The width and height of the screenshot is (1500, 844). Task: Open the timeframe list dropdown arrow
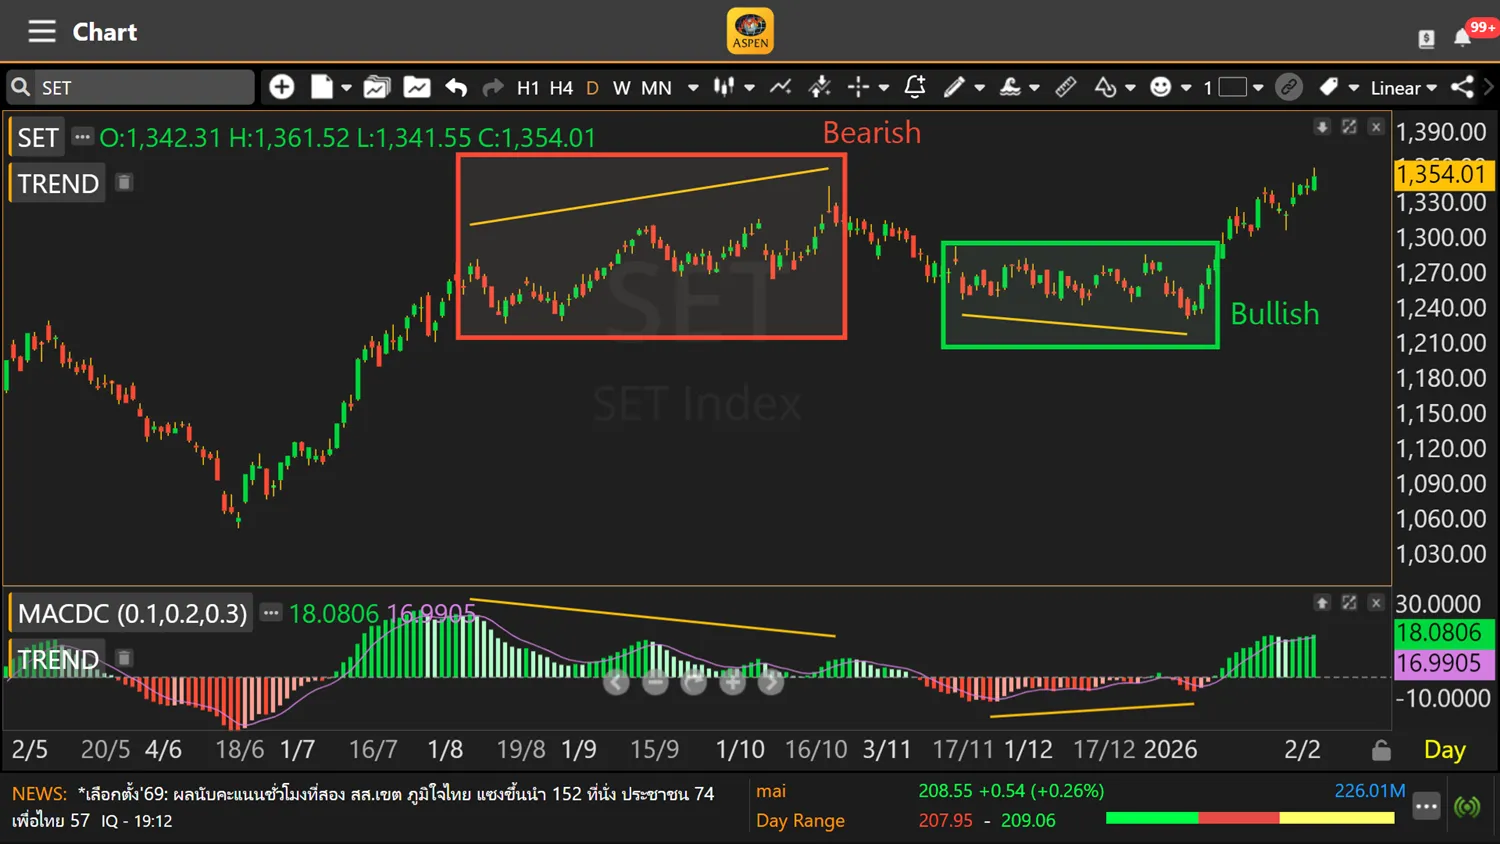(693, 88)
